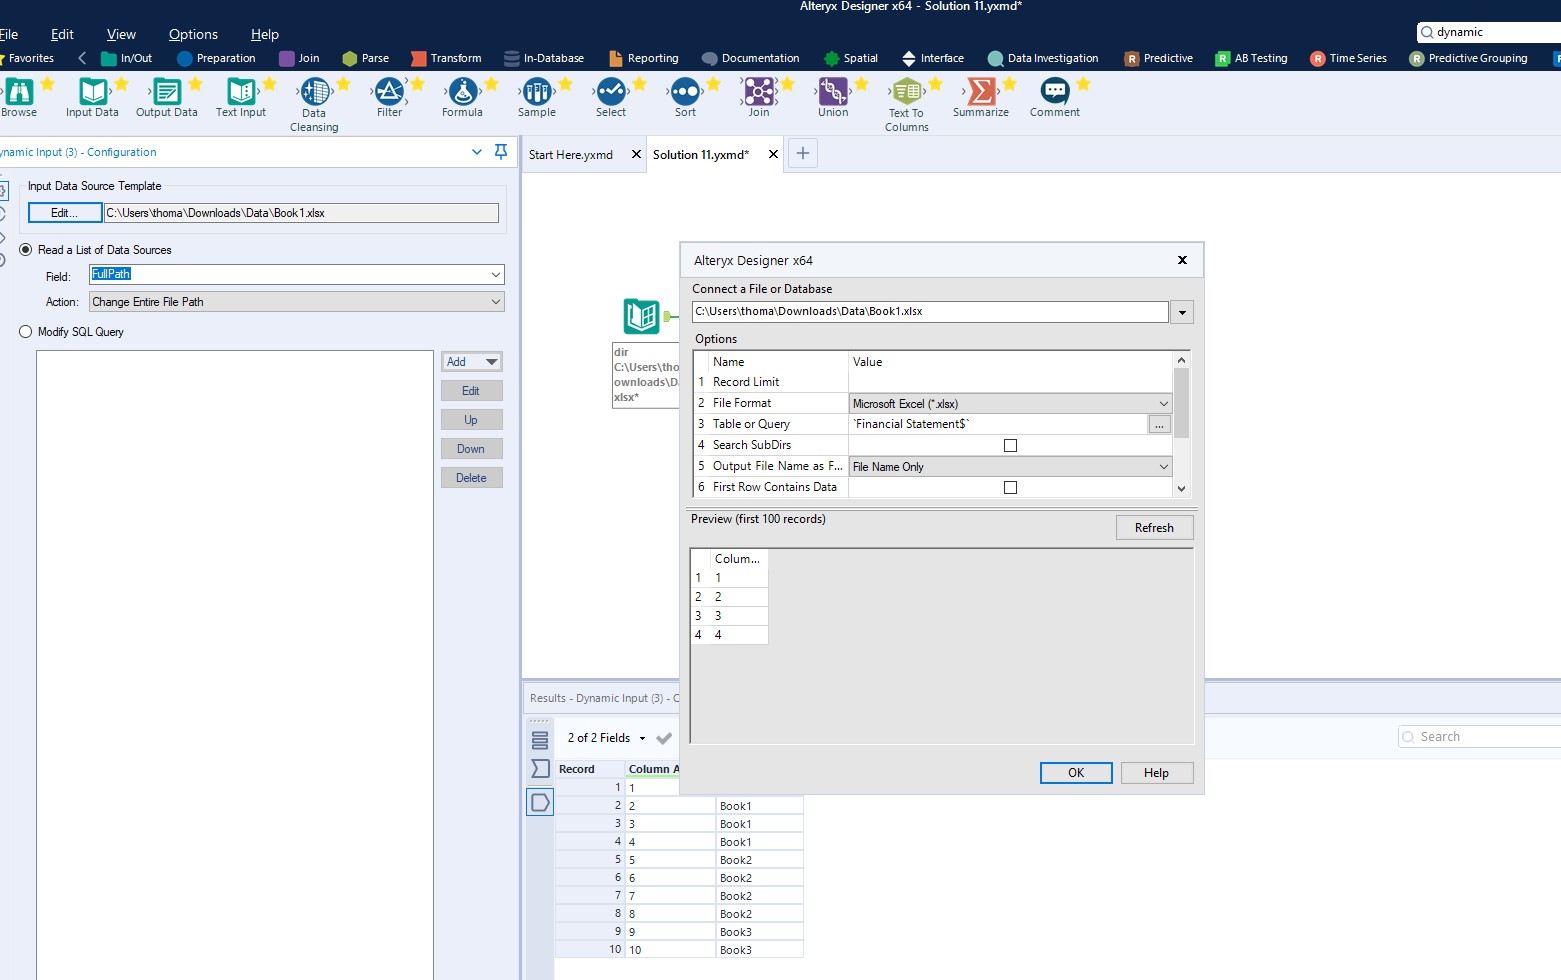Click the OK button in dialog

tap(1076, 773)
